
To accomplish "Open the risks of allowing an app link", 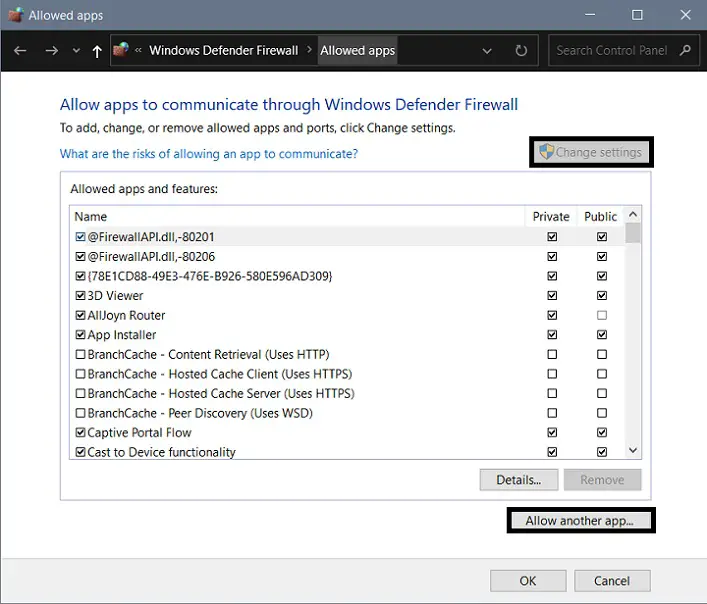I will tap(209, 154).
